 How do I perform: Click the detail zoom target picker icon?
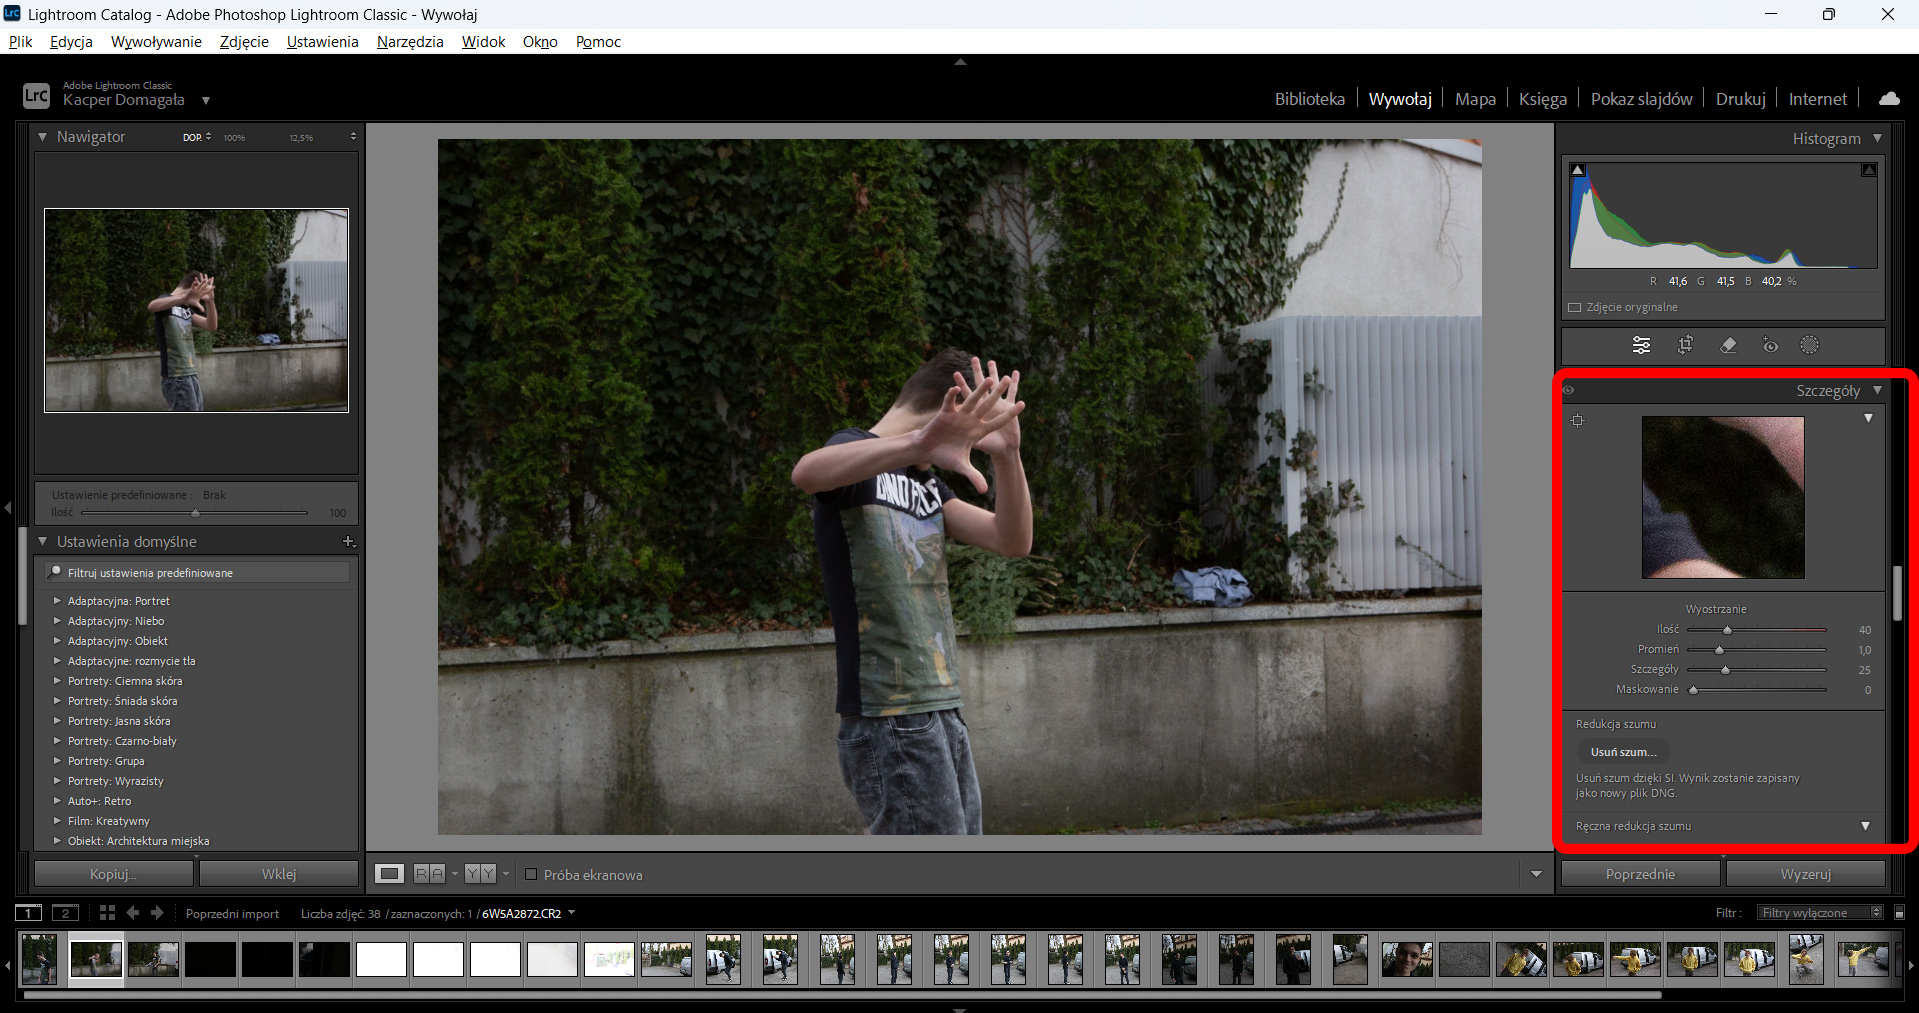tap(1578, 420)
